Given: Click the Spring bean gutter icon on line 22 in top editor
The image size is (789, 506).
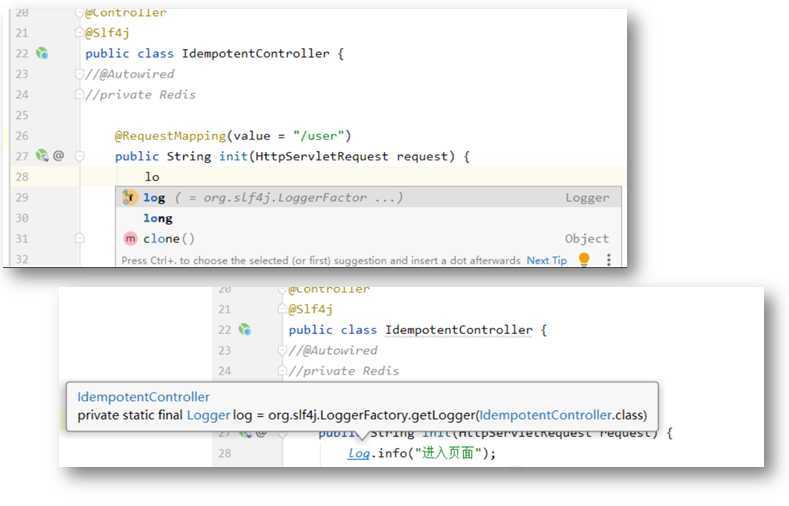Looking at the screenshot, I should 42,53.
